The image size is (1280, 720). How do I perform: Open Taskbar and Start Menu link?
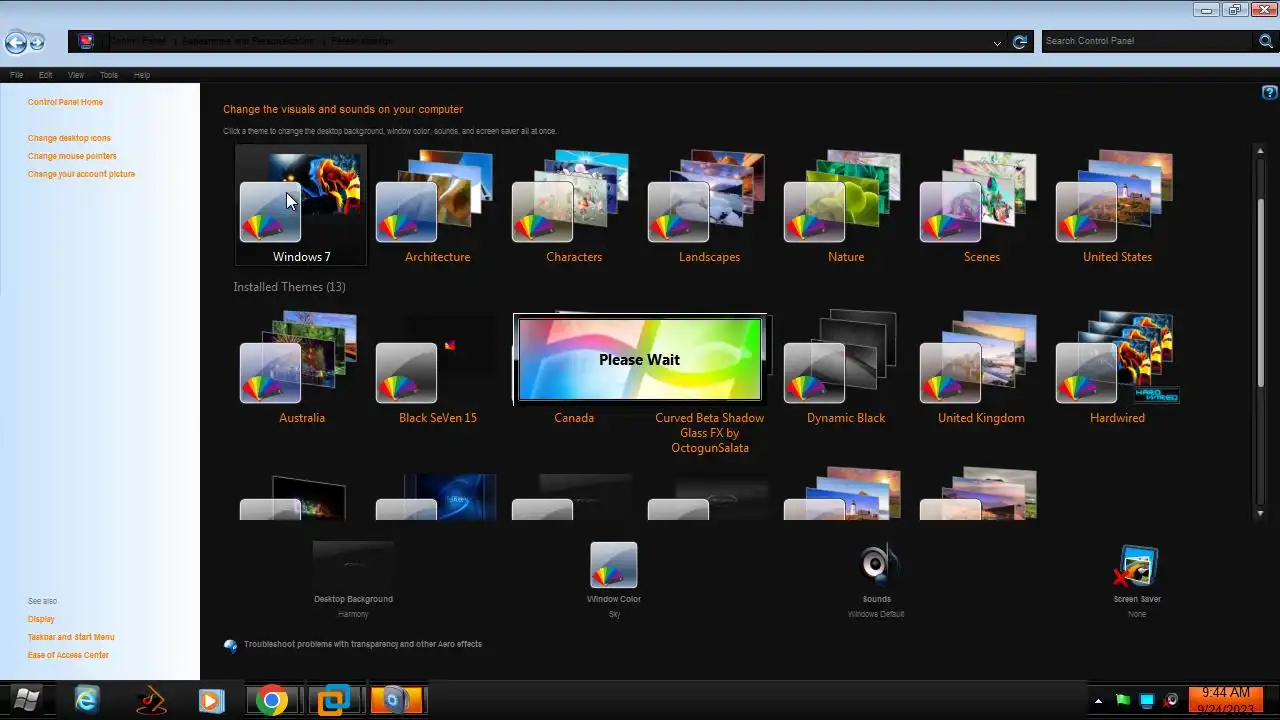[x=71, y=637]
